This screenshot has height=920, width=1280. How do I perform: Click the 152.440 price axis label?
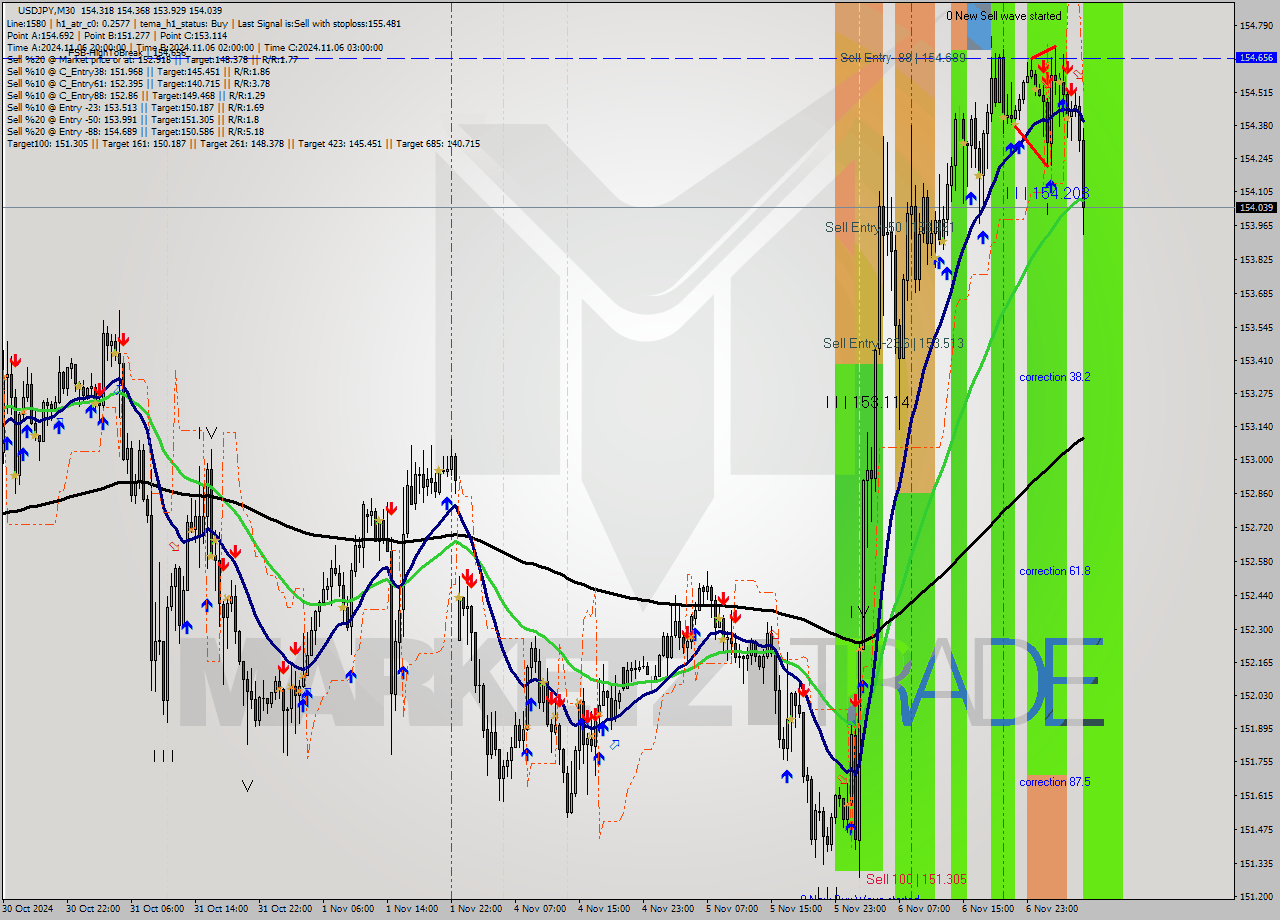[1256, 595]
